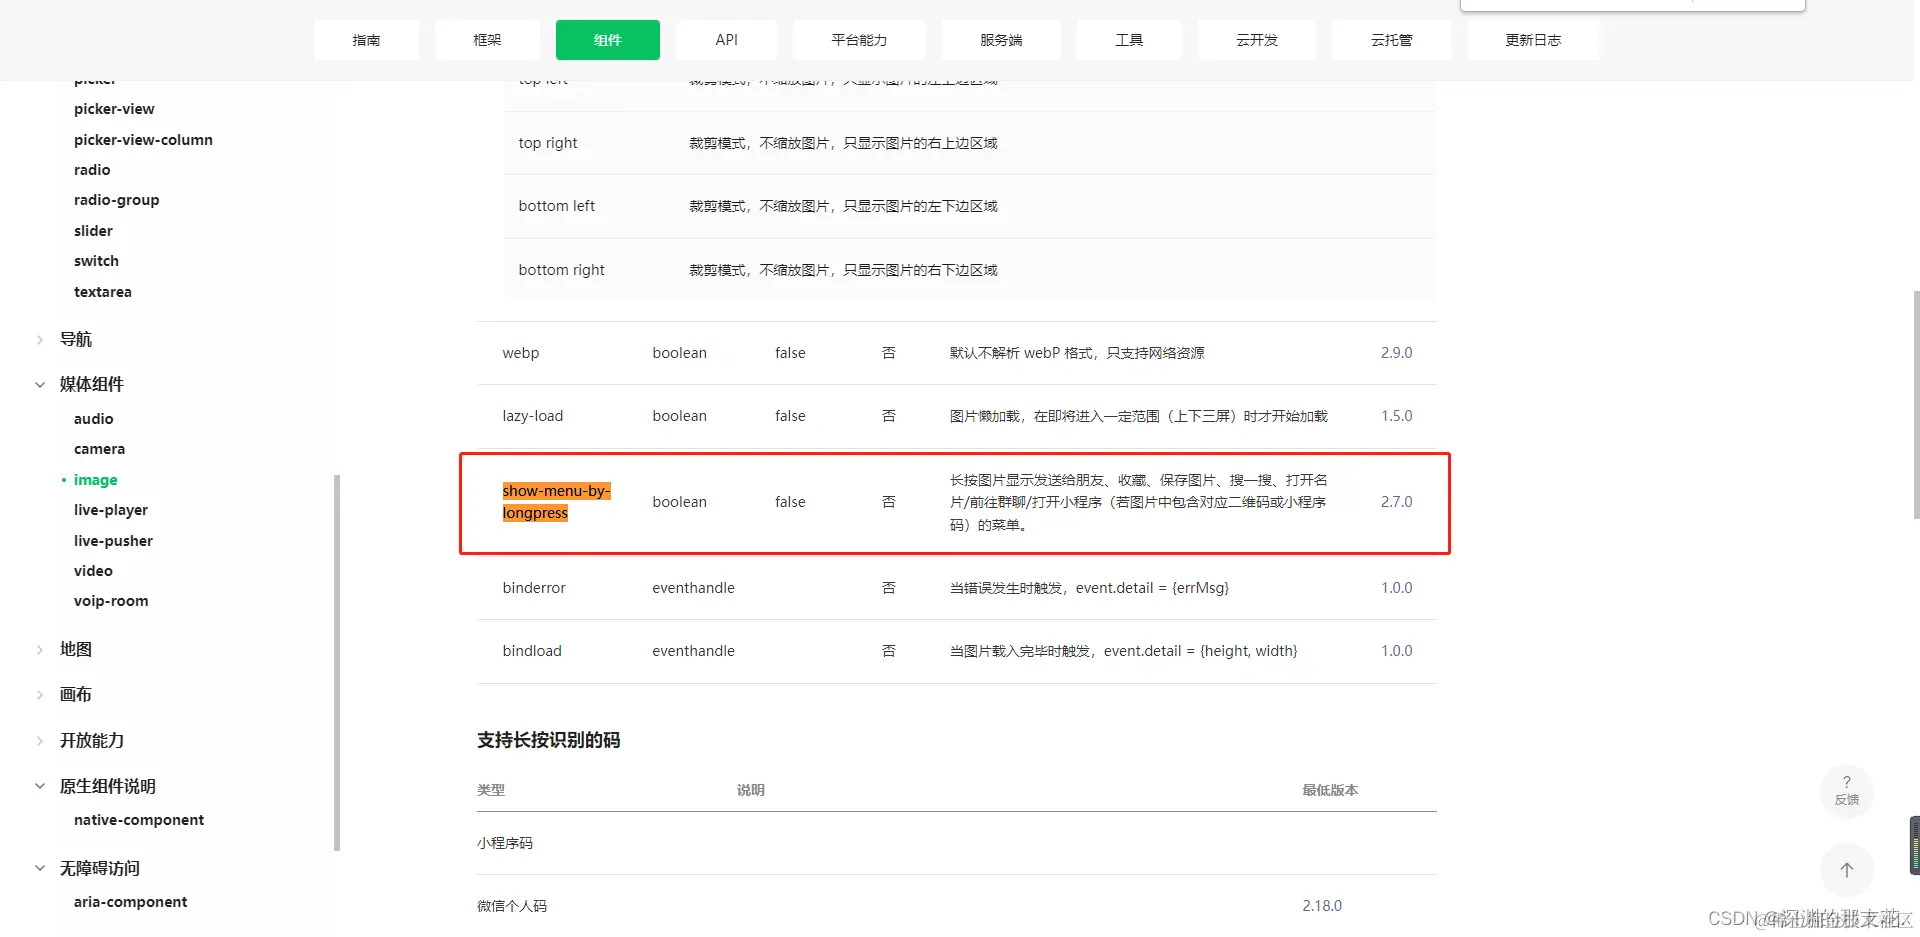The height and width of the screenshot is (937, 1920).
Task: Open the radio-group component page
Action: pos(116,200)
